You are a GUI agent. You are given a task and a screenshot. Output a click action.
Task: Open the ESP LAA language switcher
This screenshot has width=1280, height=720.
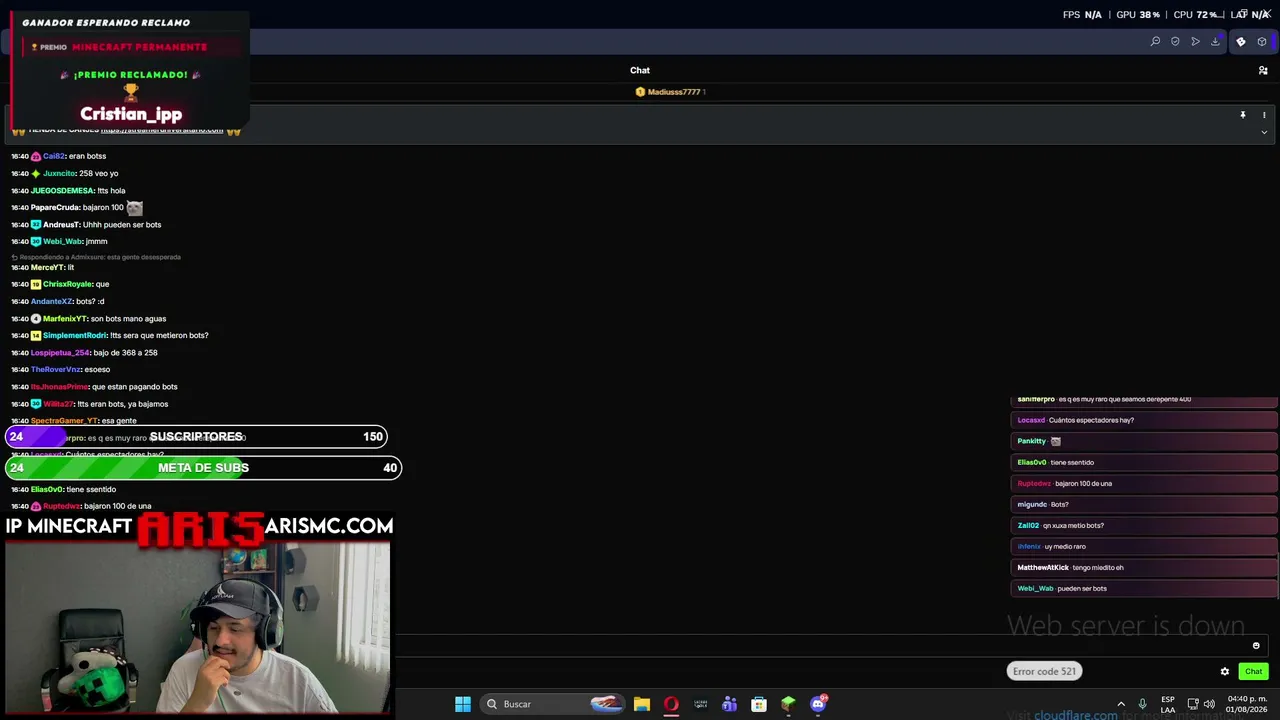pyautogui.click(x=1168, y=704)
